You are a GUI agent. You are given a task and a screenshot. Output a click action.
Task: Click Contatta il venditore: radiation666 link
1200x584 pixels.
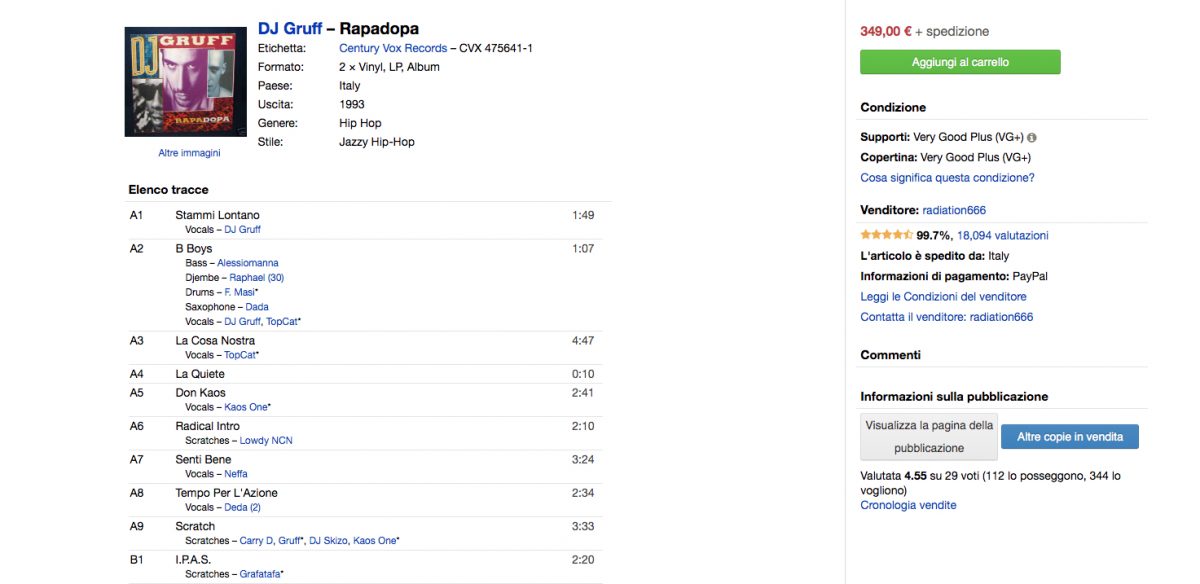point(946,317)
